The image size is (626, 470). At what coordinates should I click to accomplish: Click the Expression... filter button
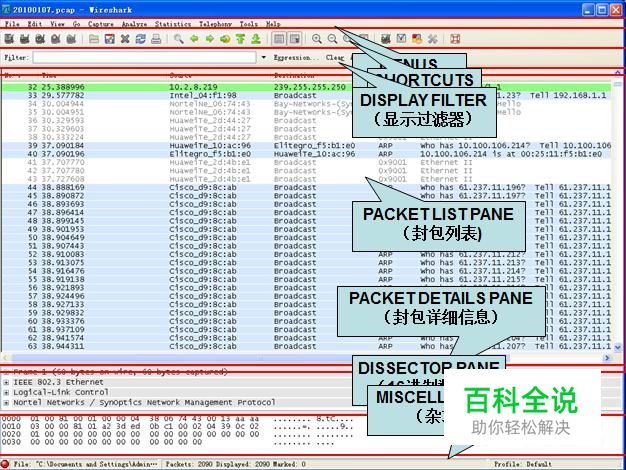click(296, 58)
